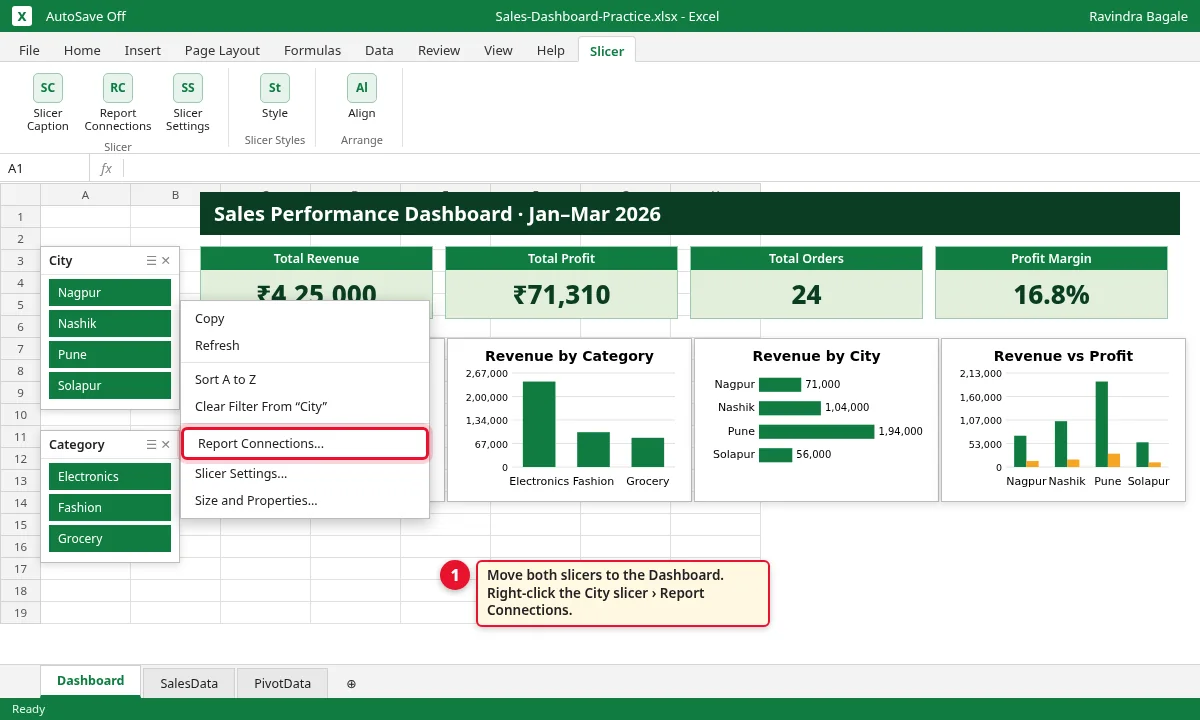Viewport: 1200px width, 720px height.
Task: Select column B header
Action: tap(175, 195)
